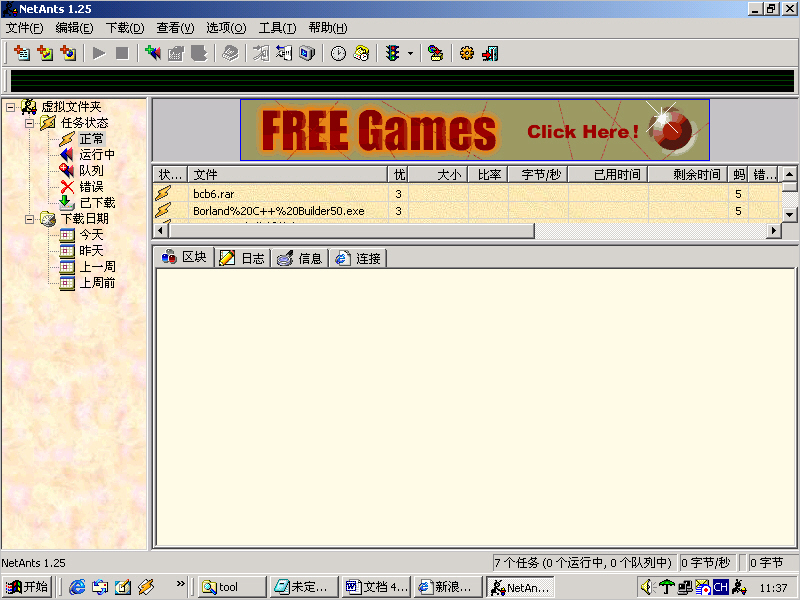Open the 选项(O) menu
Screen dimensions: 800x600
226,28
